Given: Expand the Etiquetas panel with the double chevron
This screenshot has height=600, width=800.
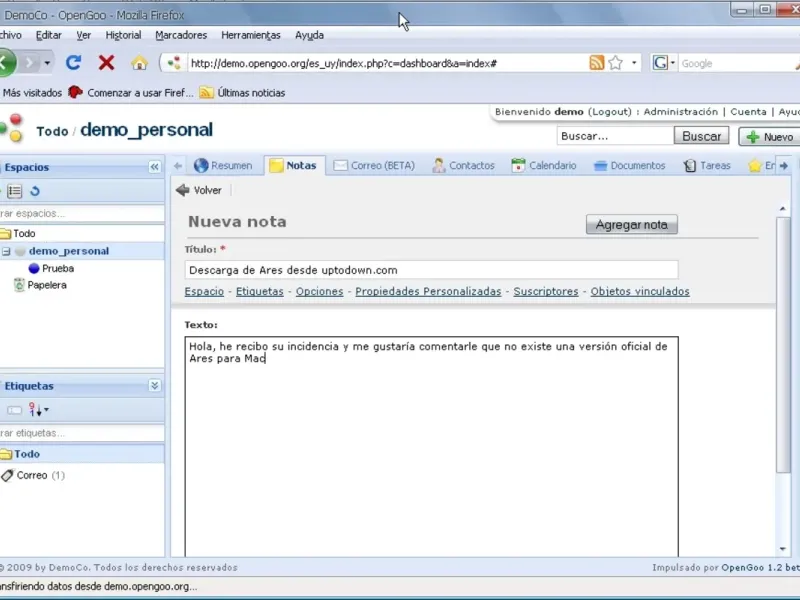Looking at the screenshot, I should 155,385.
